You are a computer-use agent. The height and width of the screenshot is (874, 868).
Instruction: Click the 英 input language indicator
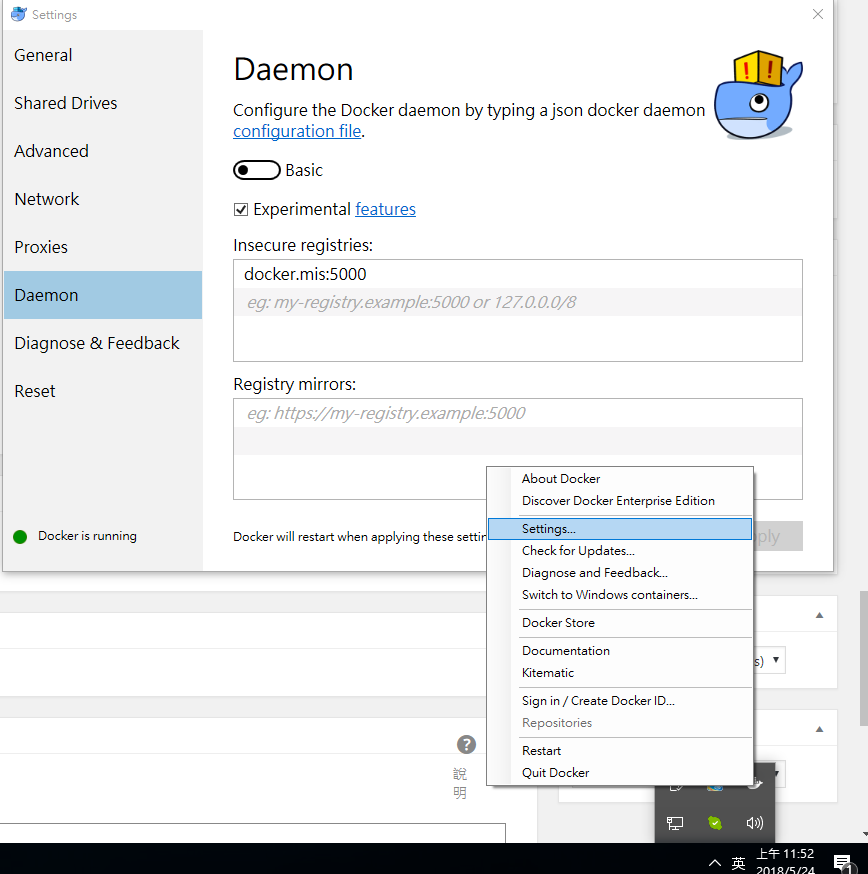tap(738, 863)
